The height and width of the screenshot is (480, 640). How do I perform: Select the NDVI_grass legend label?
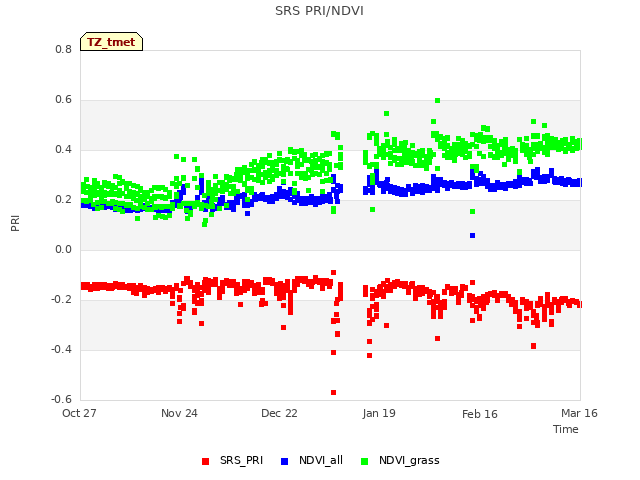coord(409,460)
